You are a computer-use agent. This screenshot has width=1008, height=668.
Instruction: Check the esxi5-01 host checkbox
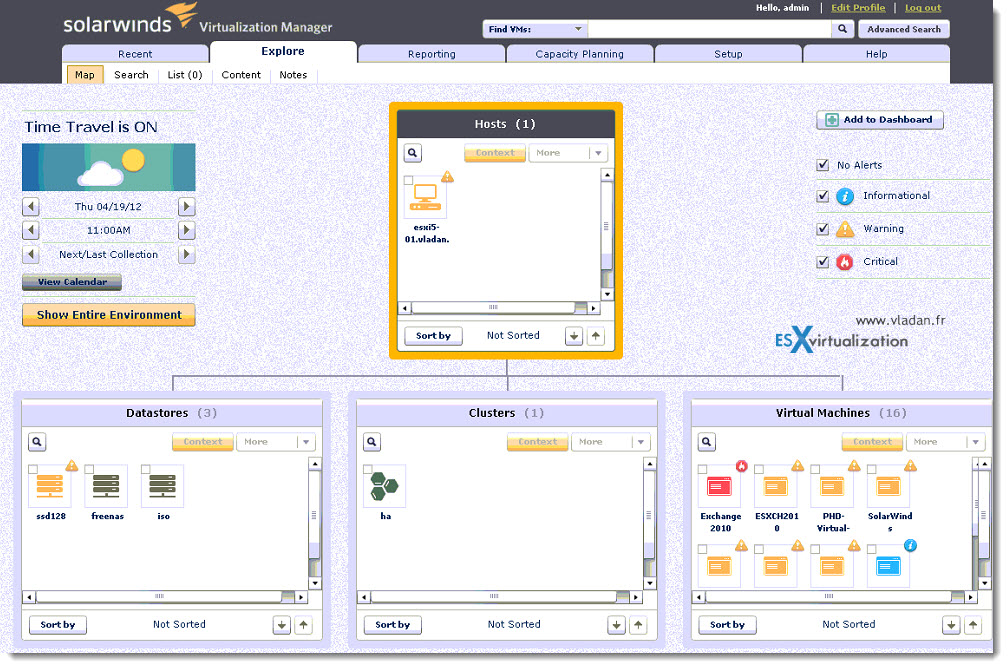point(408,181)
